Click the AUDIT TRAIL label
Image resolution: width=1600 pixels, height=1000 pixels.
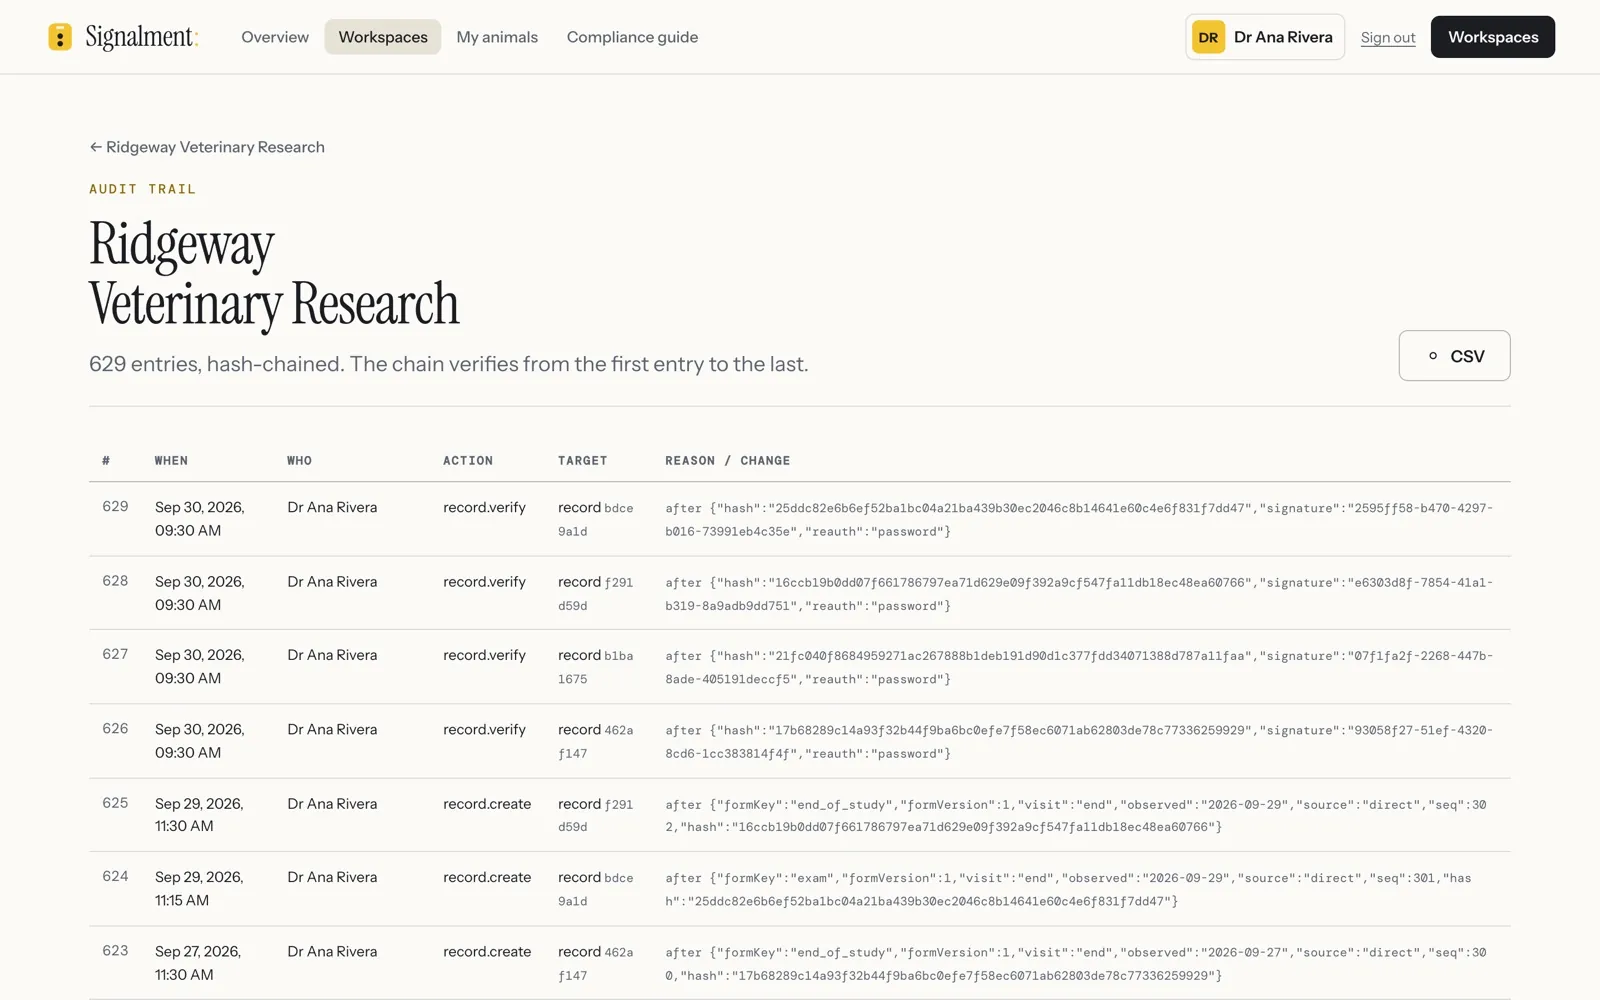click(143, 189)
